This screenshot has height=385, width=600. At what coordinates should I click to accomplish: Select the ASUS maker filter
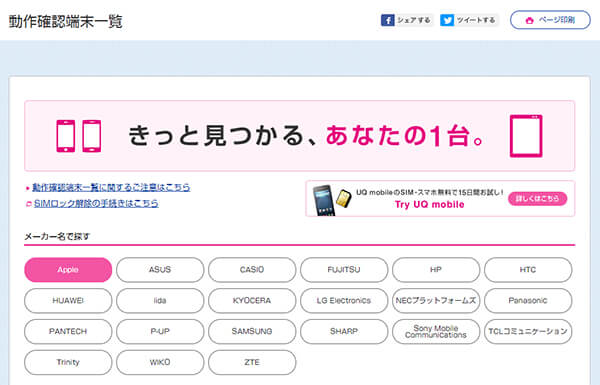pyautogui.click(x=160, y=270)
